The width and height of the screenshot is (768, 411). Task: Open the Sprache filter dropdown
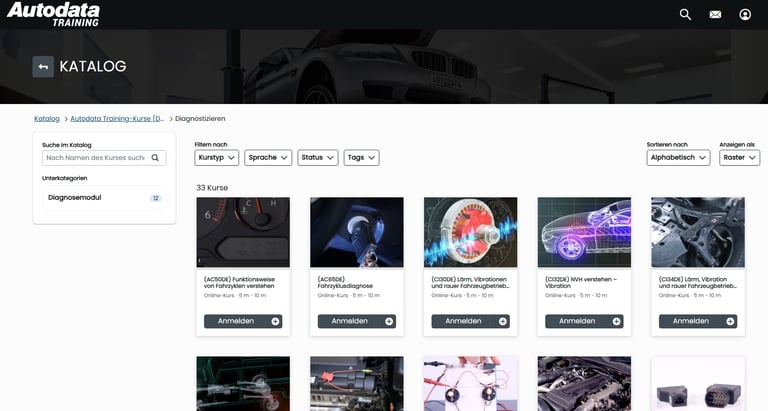tap(268, 158)
